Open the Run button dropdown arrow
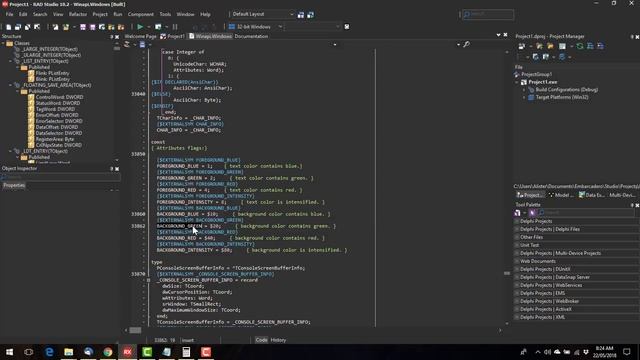 (148, 27)
